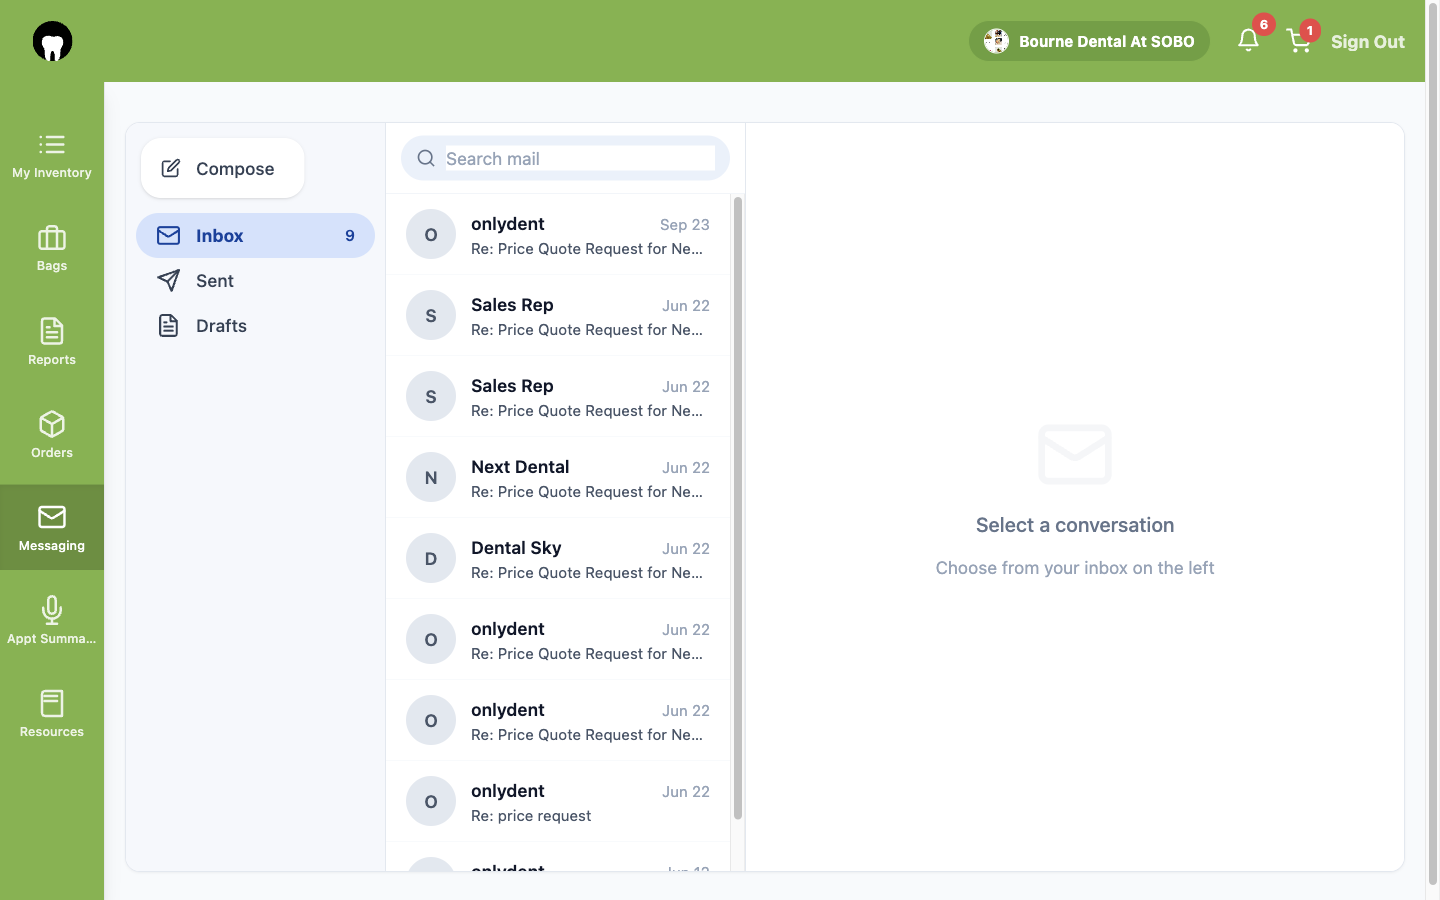Click the Sent paper plane icon
The width and height of the screenshot is (1440, 900).
click(x=169, y=281)
